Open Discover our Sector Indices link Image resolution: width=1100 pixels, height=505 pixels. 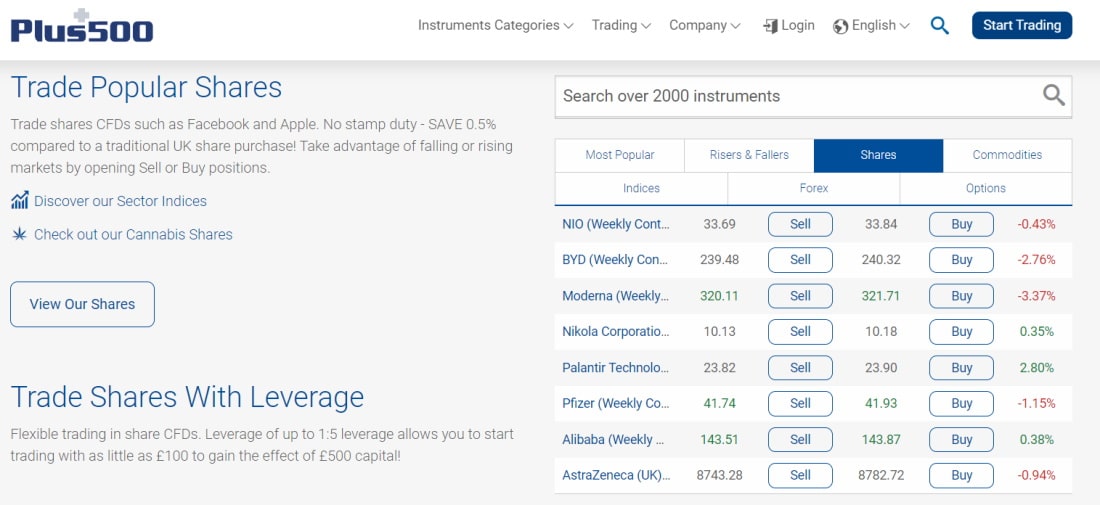coord(120,201)
